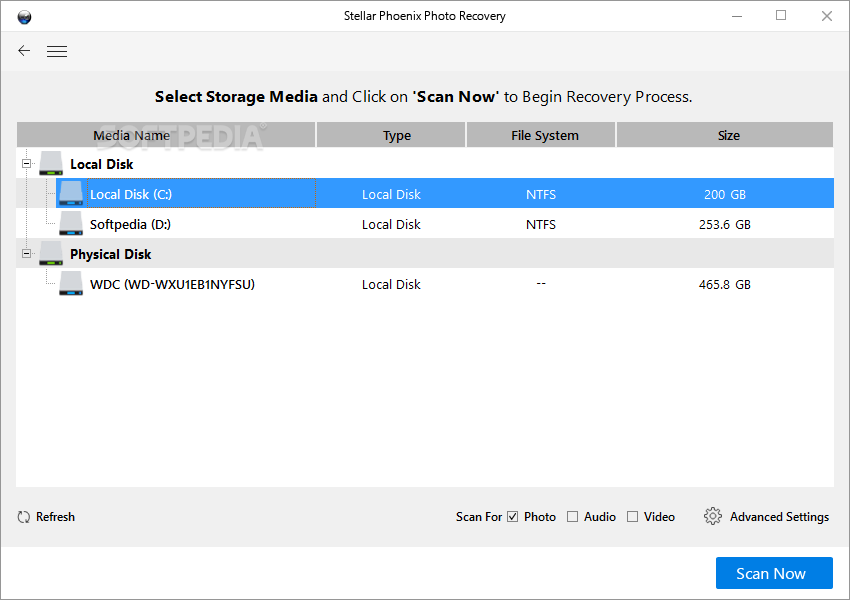
Task: Click the Photo label
Action: pos(540,517)
